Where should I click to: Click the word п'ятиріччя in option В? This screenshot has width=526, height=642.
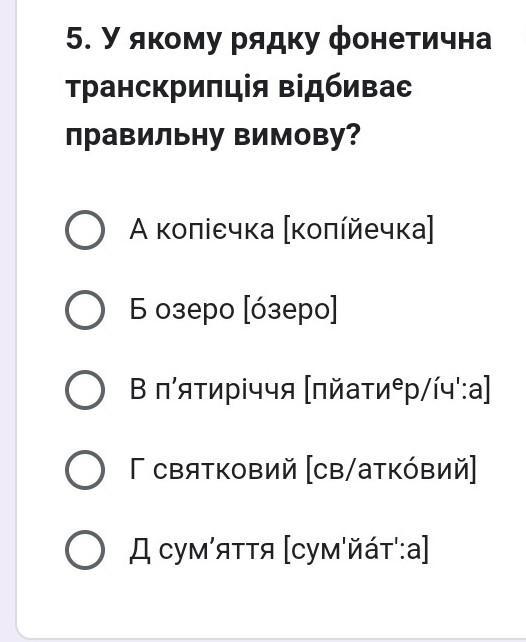coord(225,390)
